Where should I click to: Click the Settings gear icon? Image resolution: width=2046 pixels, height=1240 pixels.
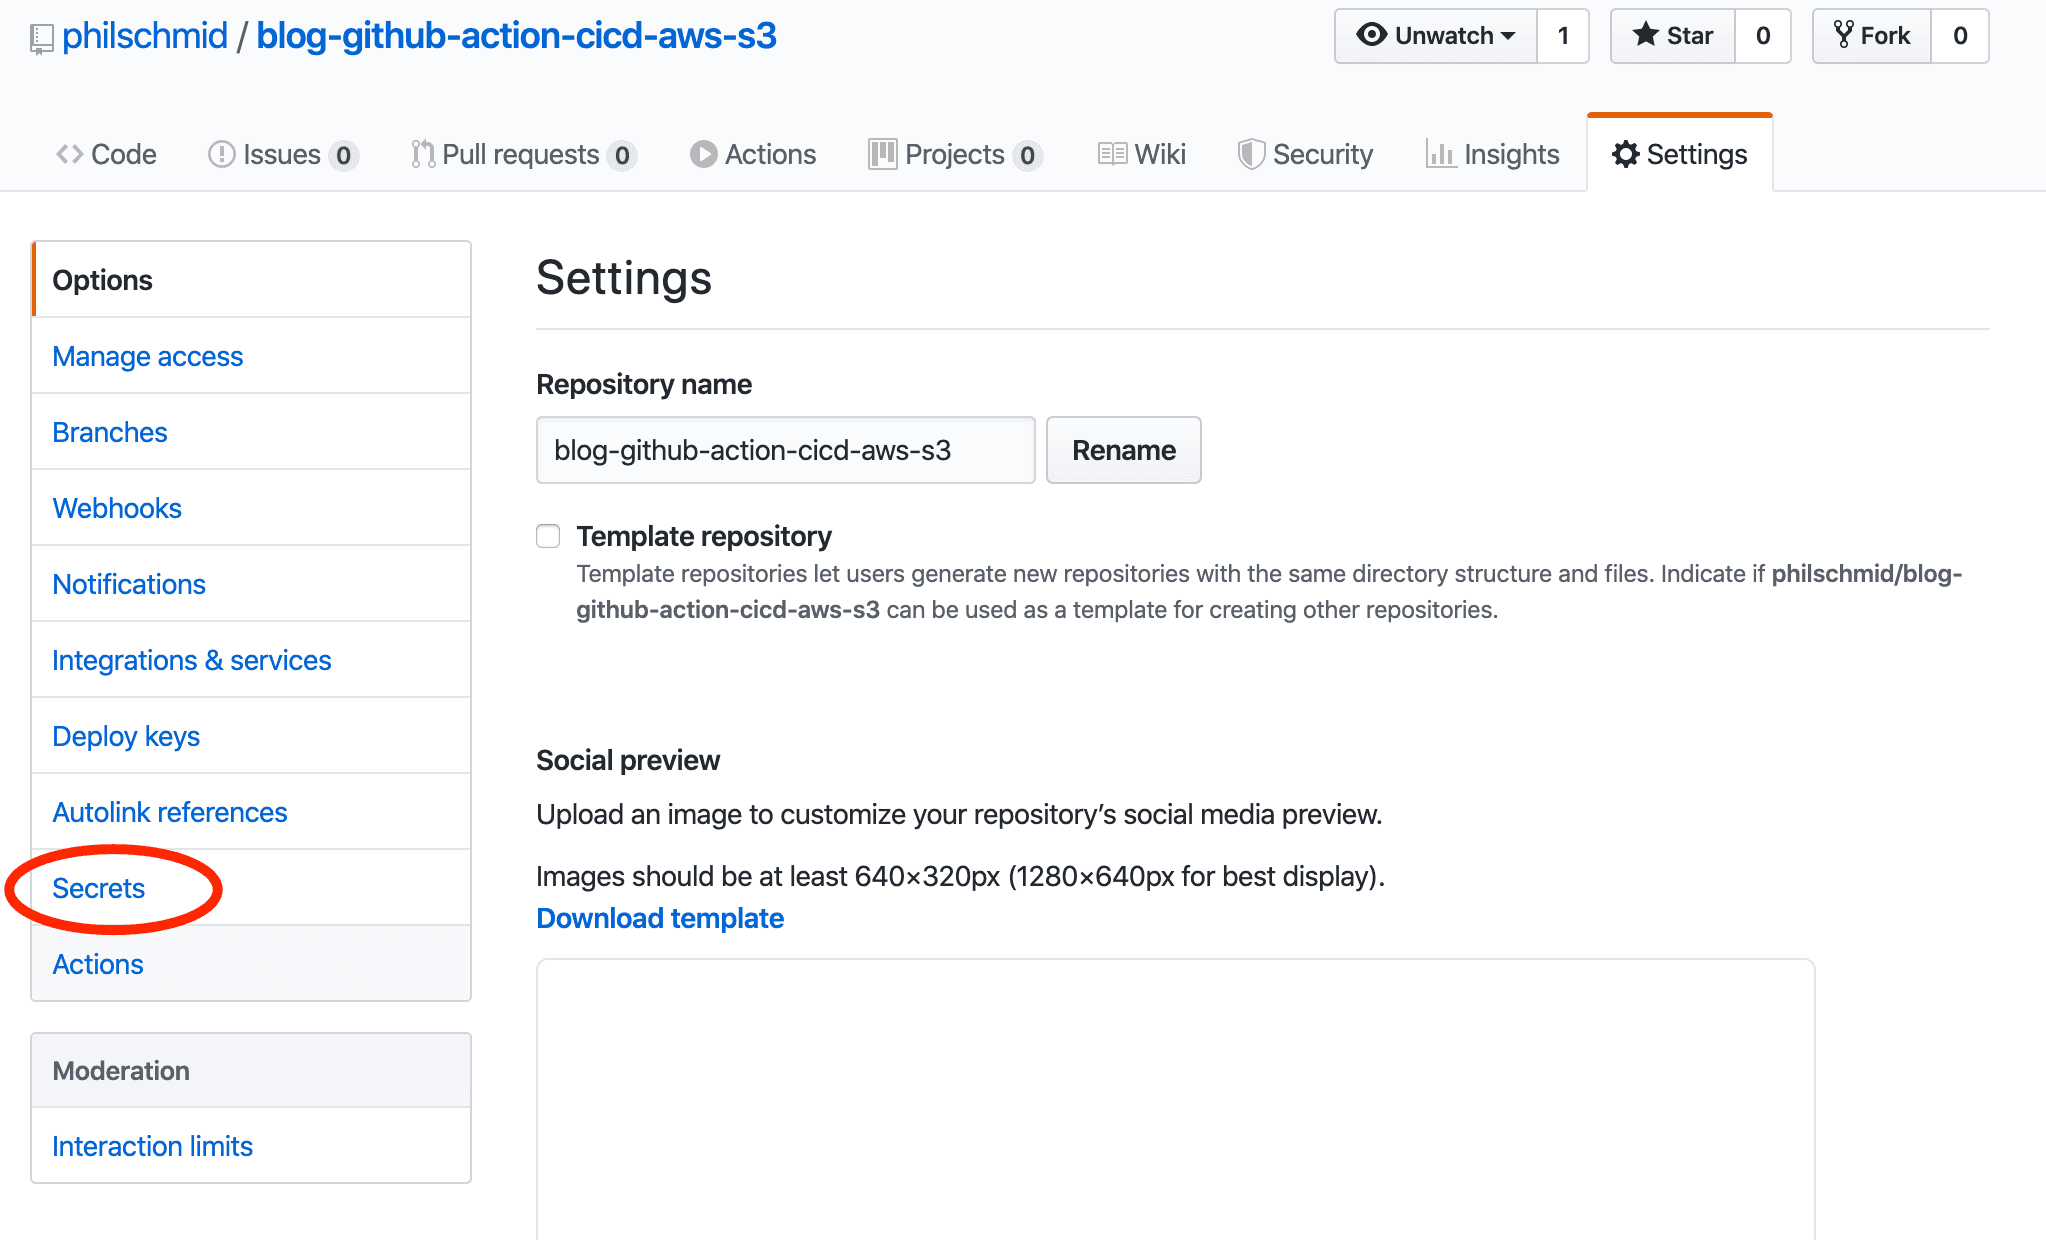1625,154
